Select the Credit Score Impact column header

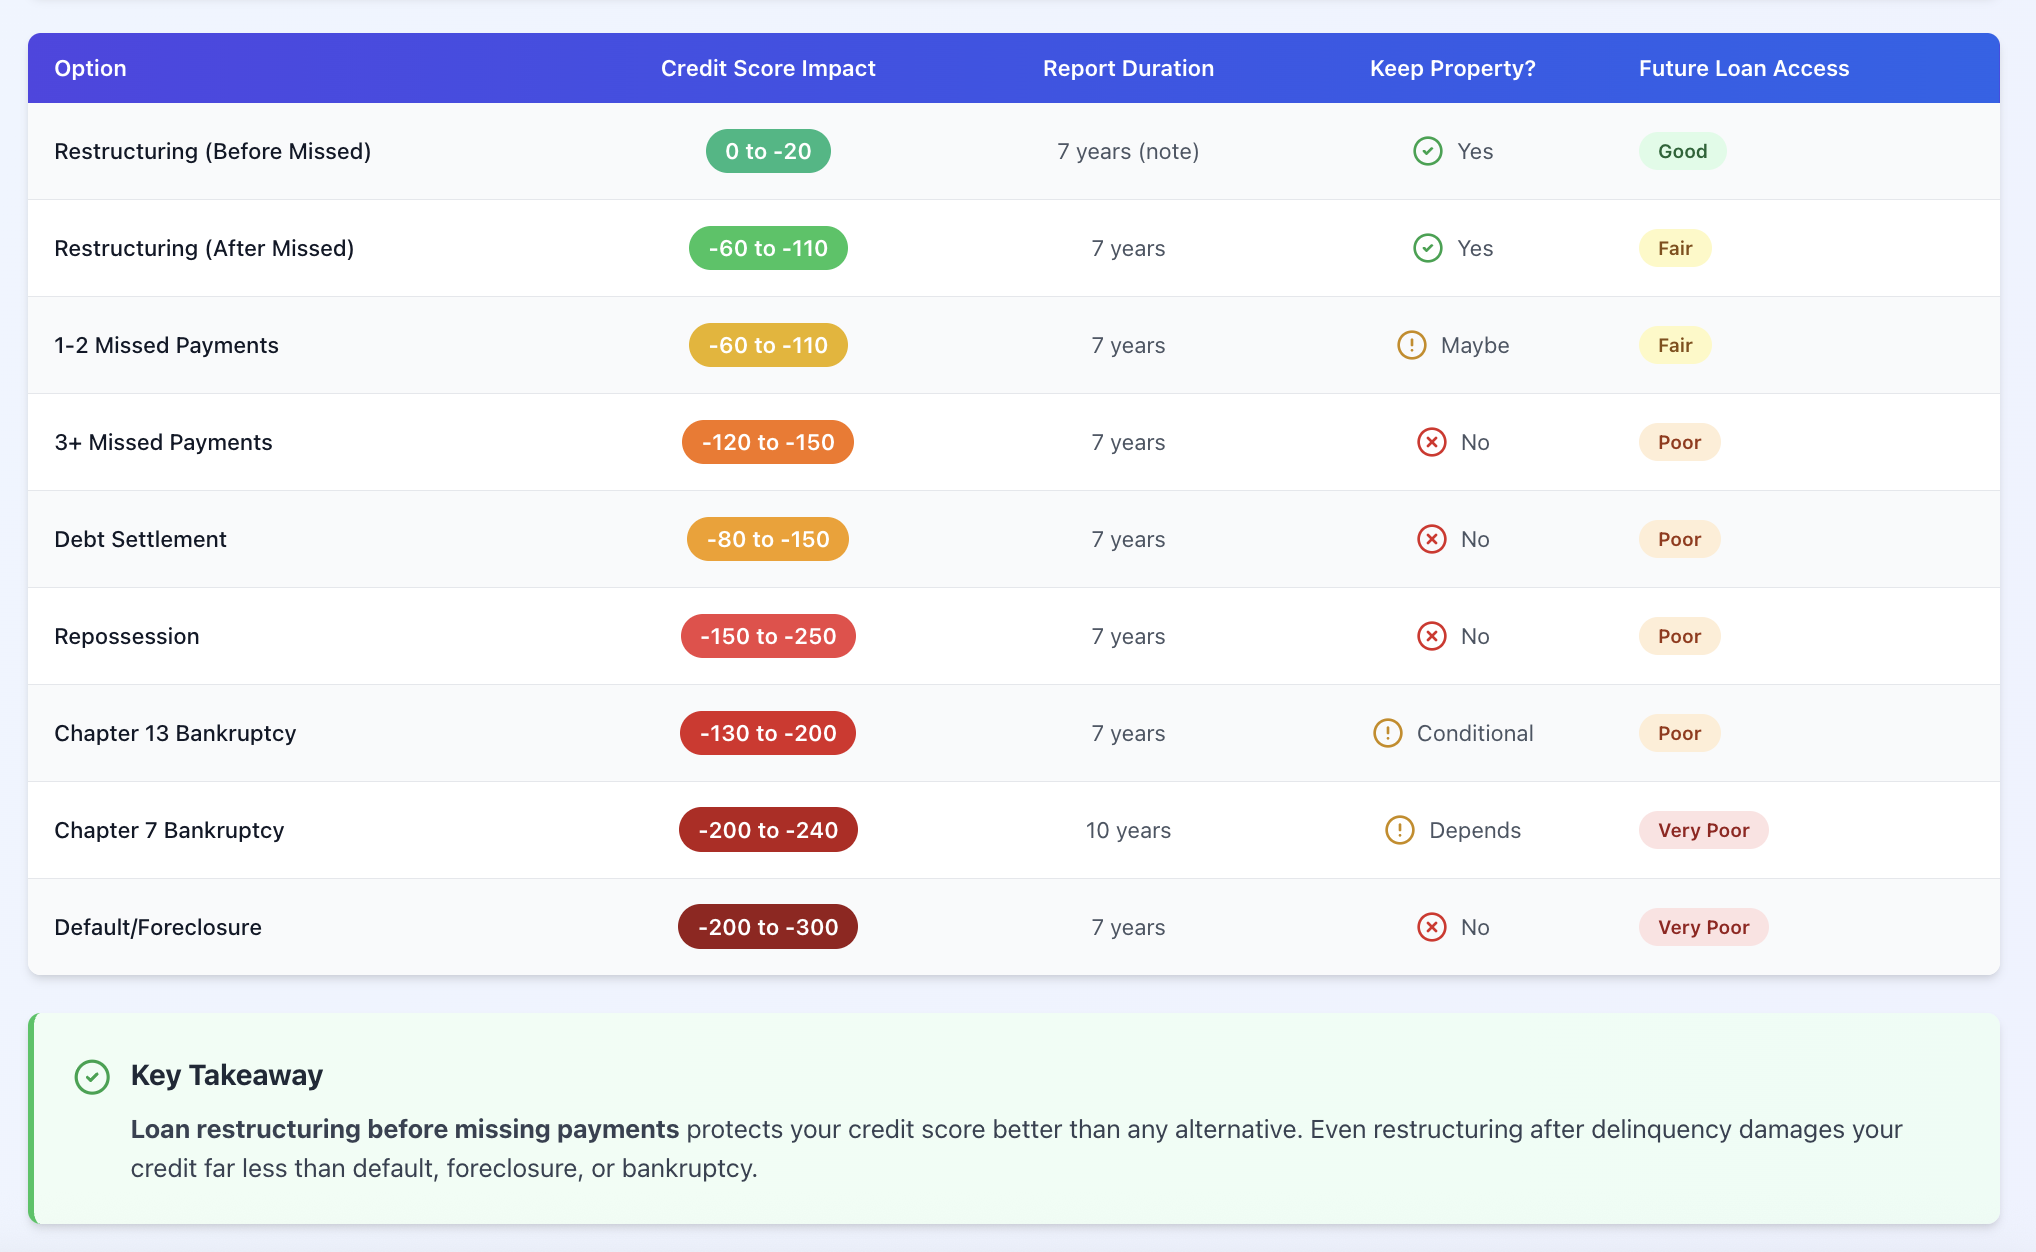[x=768, y=68]
